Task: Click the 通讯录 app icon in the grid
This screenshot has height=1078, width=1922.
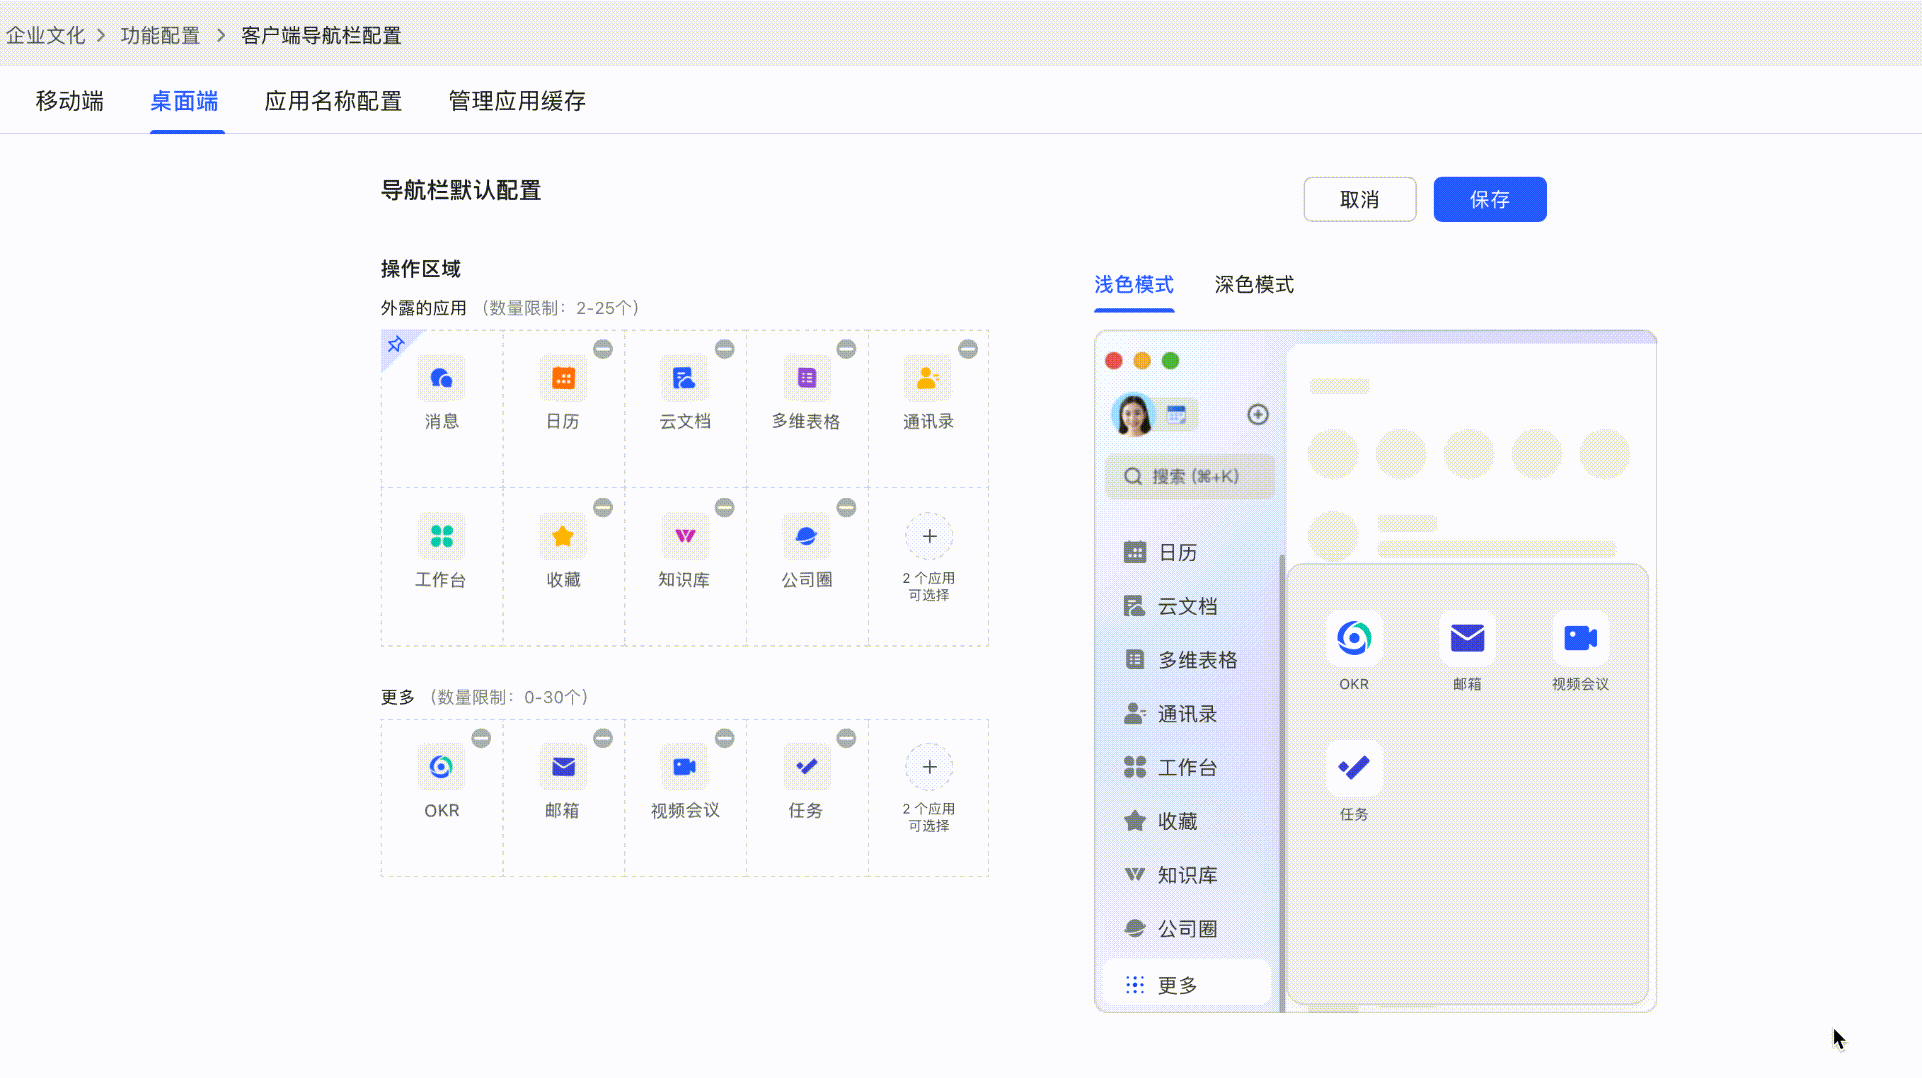Action: tap(928, 378)
